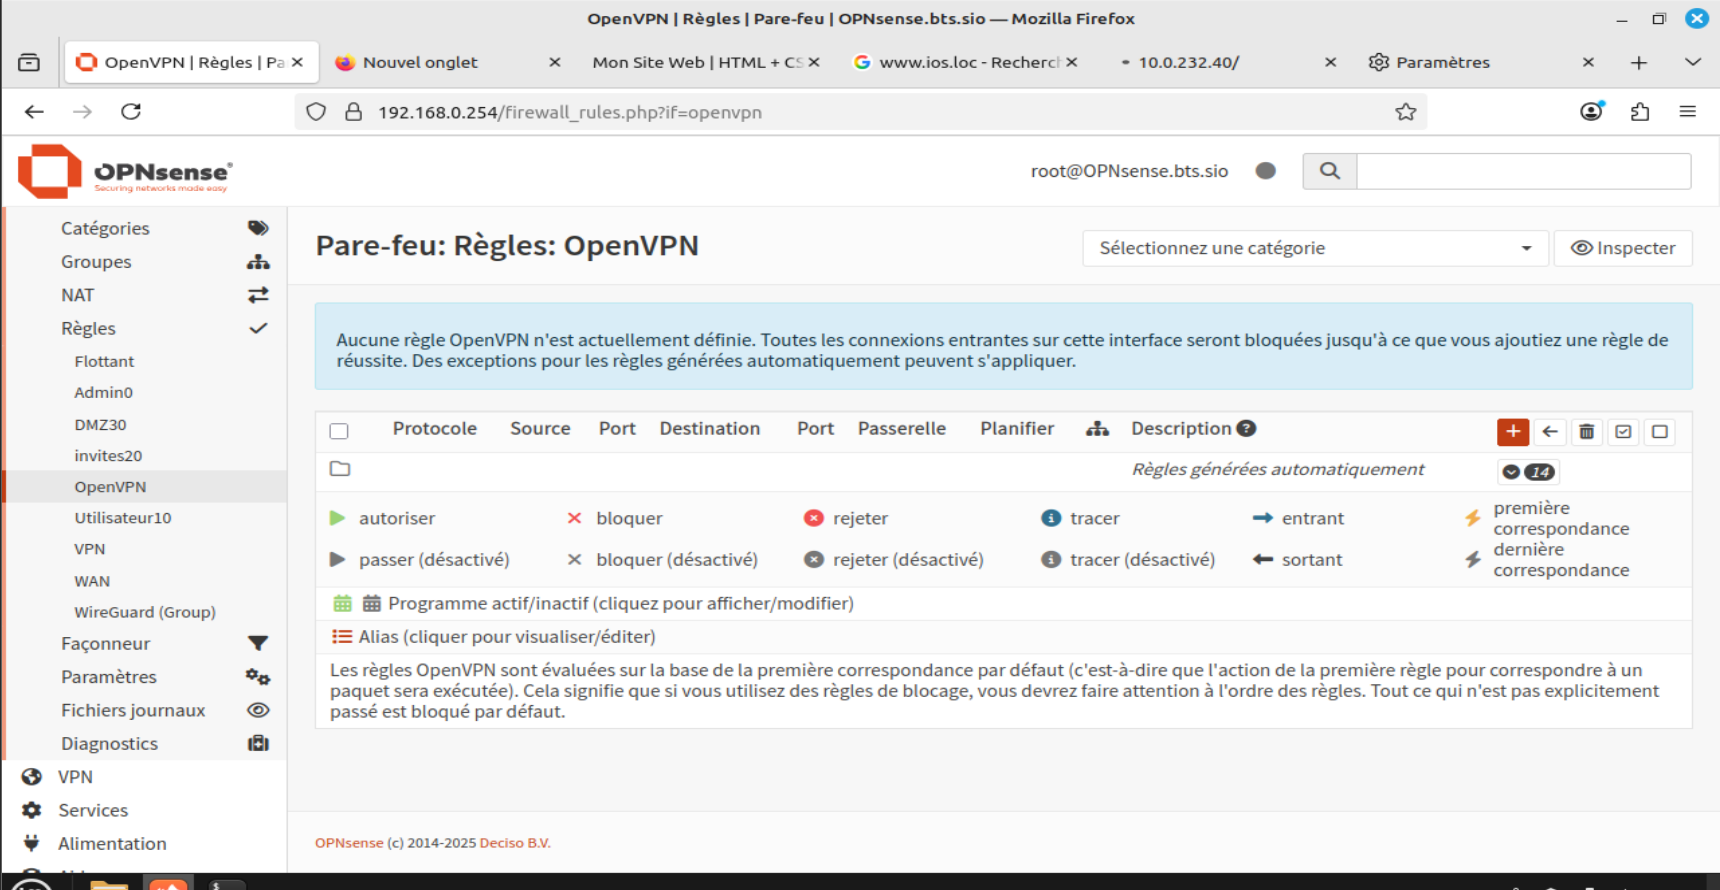1720x890 pixels.
Task: Click the system status indicator circle
Action: tap(1266, 171)
